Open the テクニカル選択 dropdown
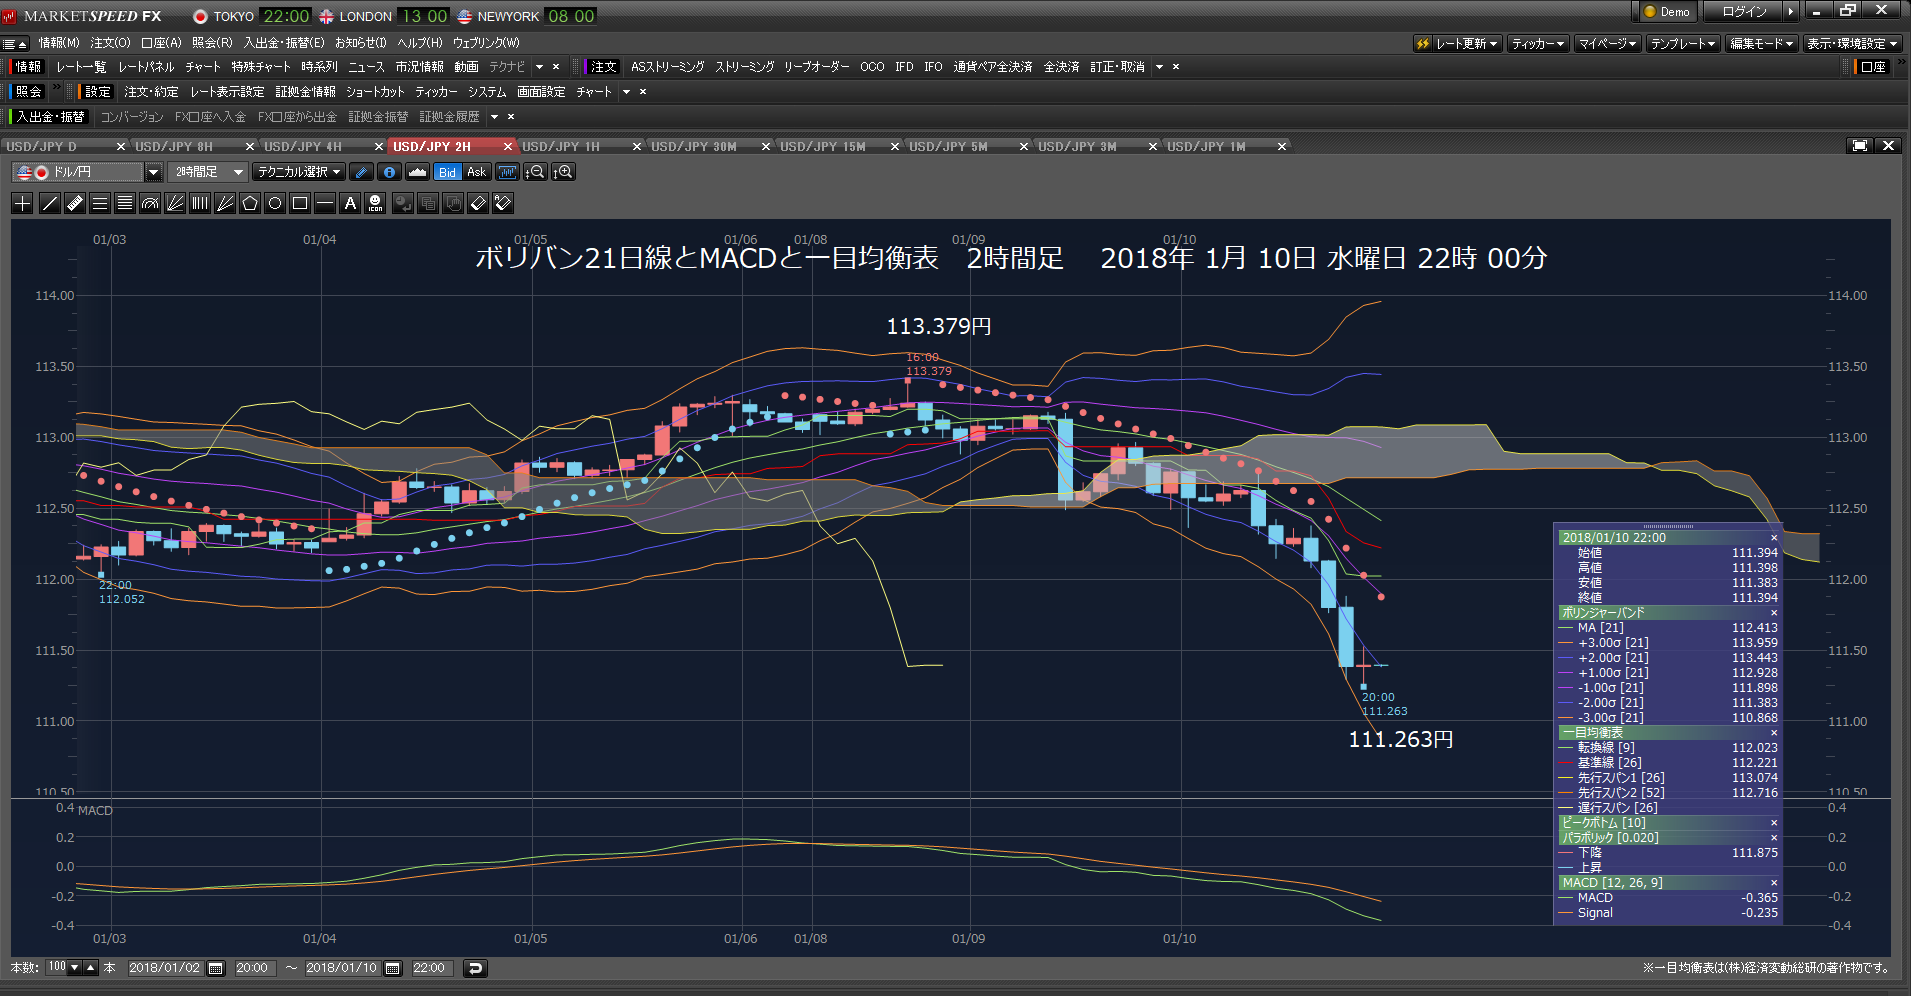Image resolution: width=1911 pixels, height=996 pixels. (x=298, y=172)
